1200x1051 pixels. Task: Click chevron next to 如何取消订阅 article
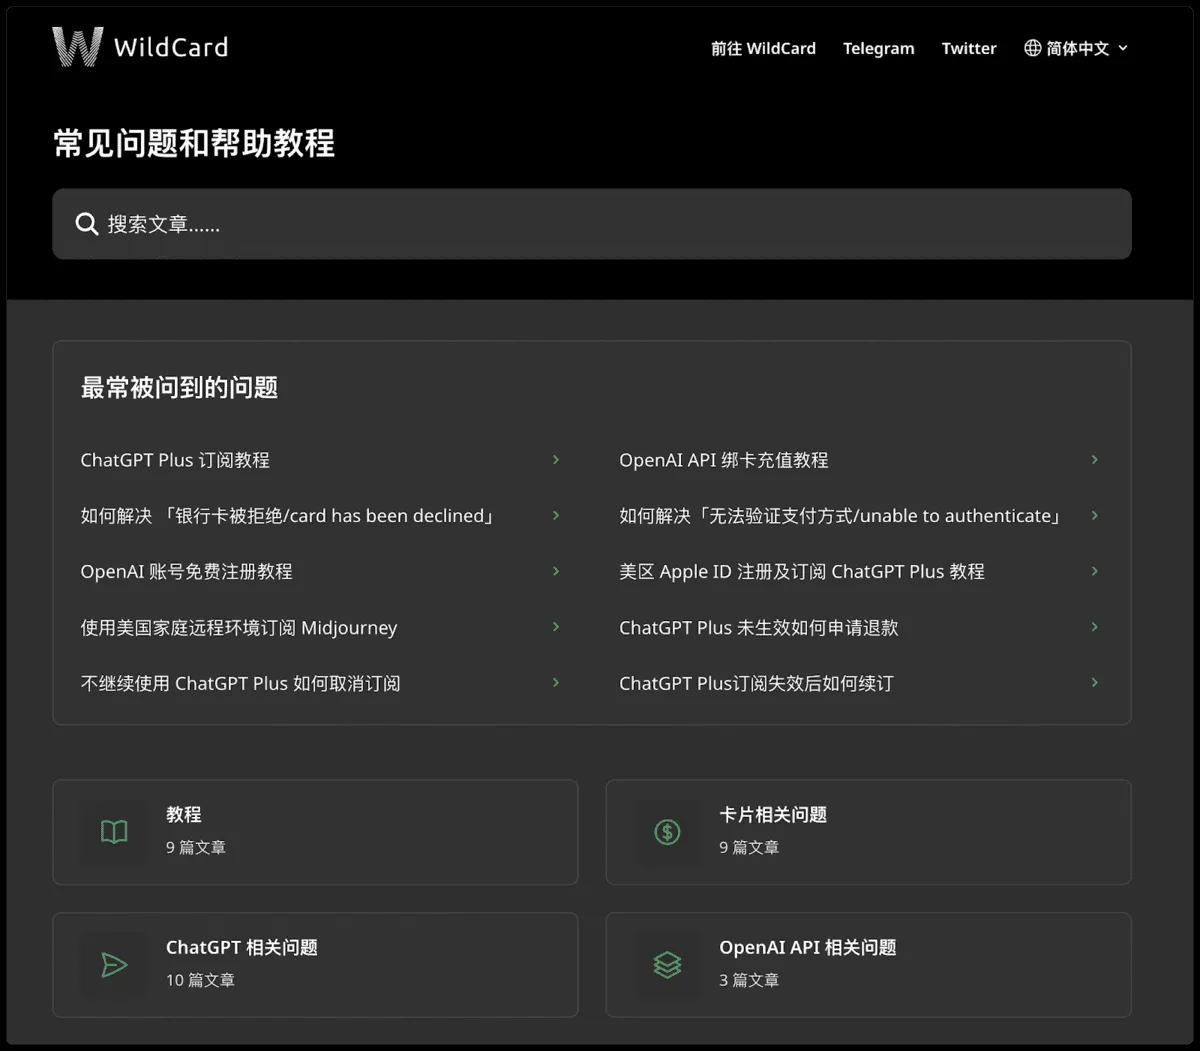(x=556, y=683)
